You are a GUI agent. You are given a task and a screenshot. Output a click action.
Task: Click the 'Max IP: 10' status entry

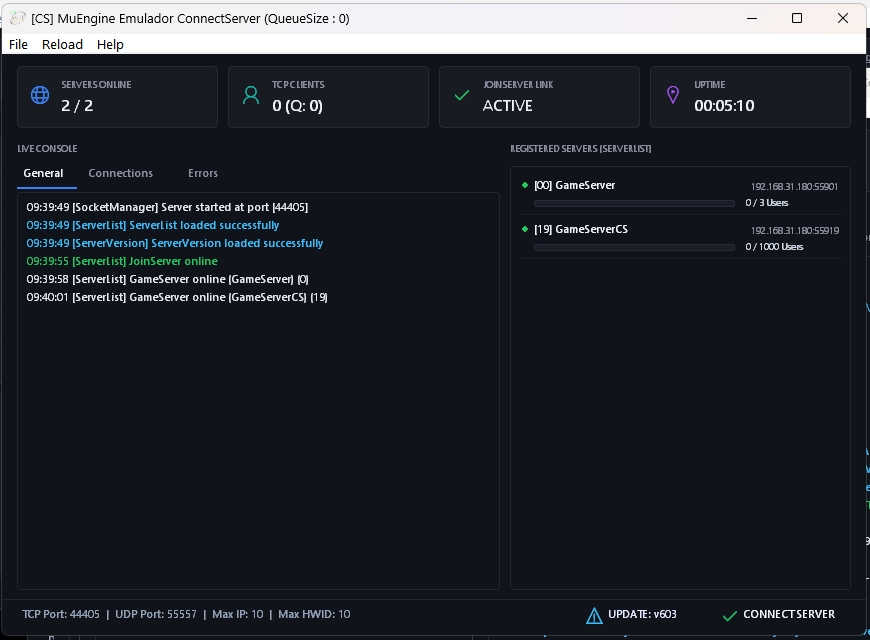pos(238,614)
